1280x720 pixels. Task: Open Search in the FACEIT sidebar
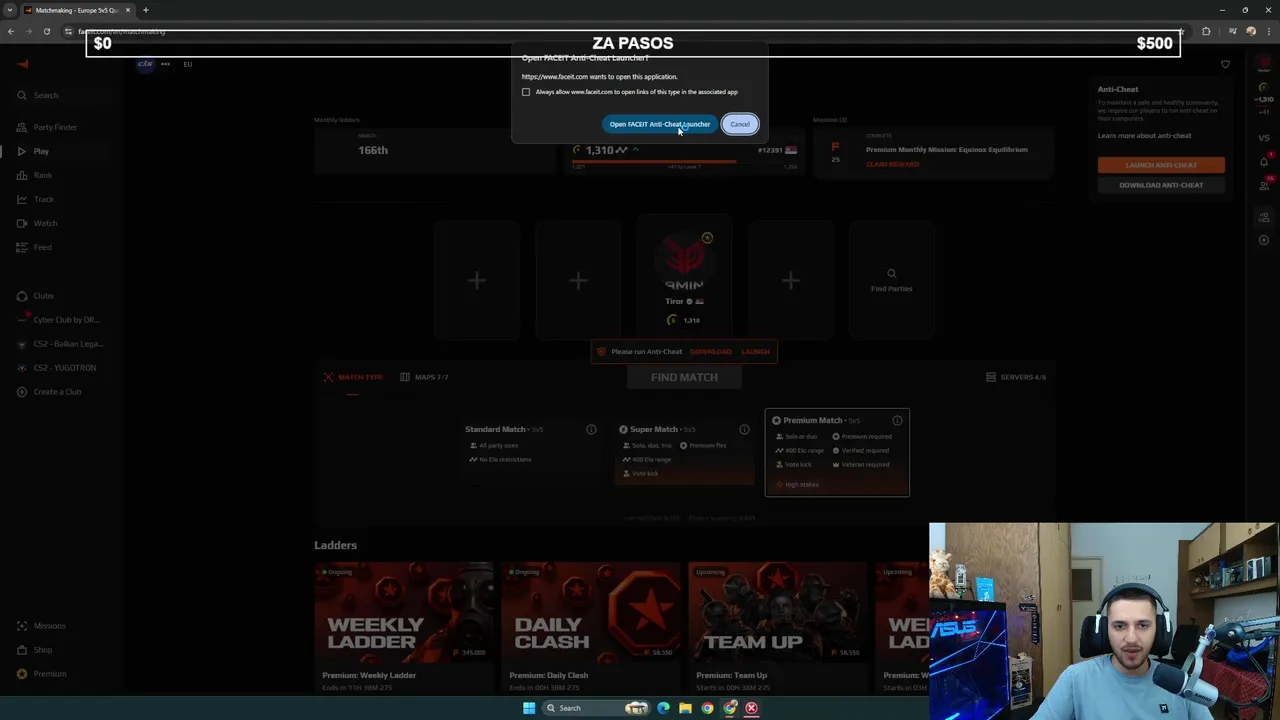pyautogui.click(x=38, y=95)
